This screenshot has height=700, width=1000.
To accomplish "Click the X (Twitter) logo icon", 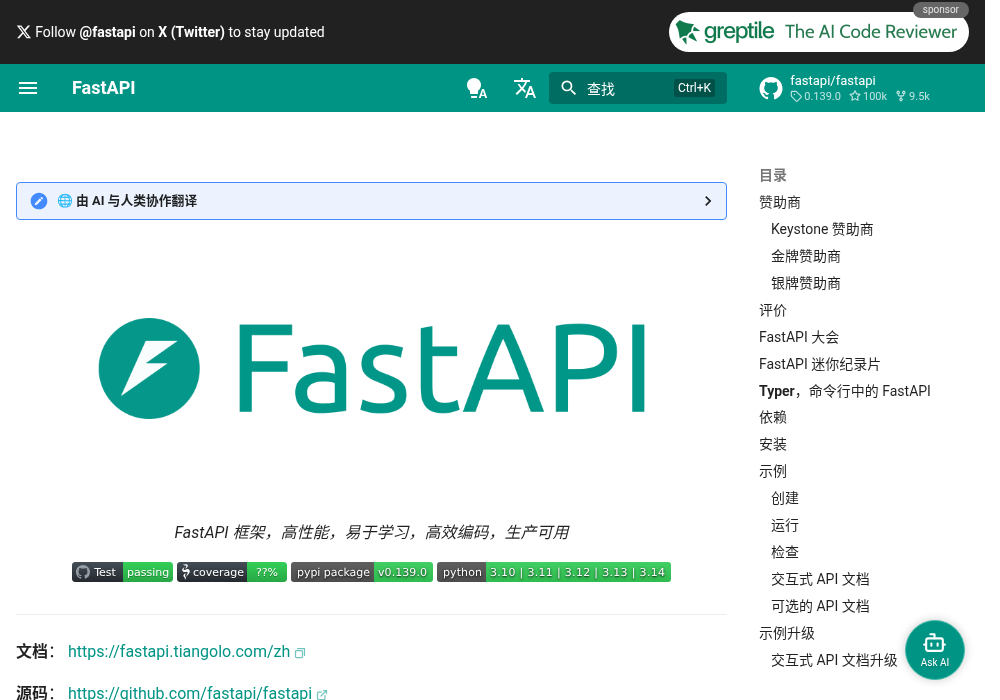I will tap(24, 32).
